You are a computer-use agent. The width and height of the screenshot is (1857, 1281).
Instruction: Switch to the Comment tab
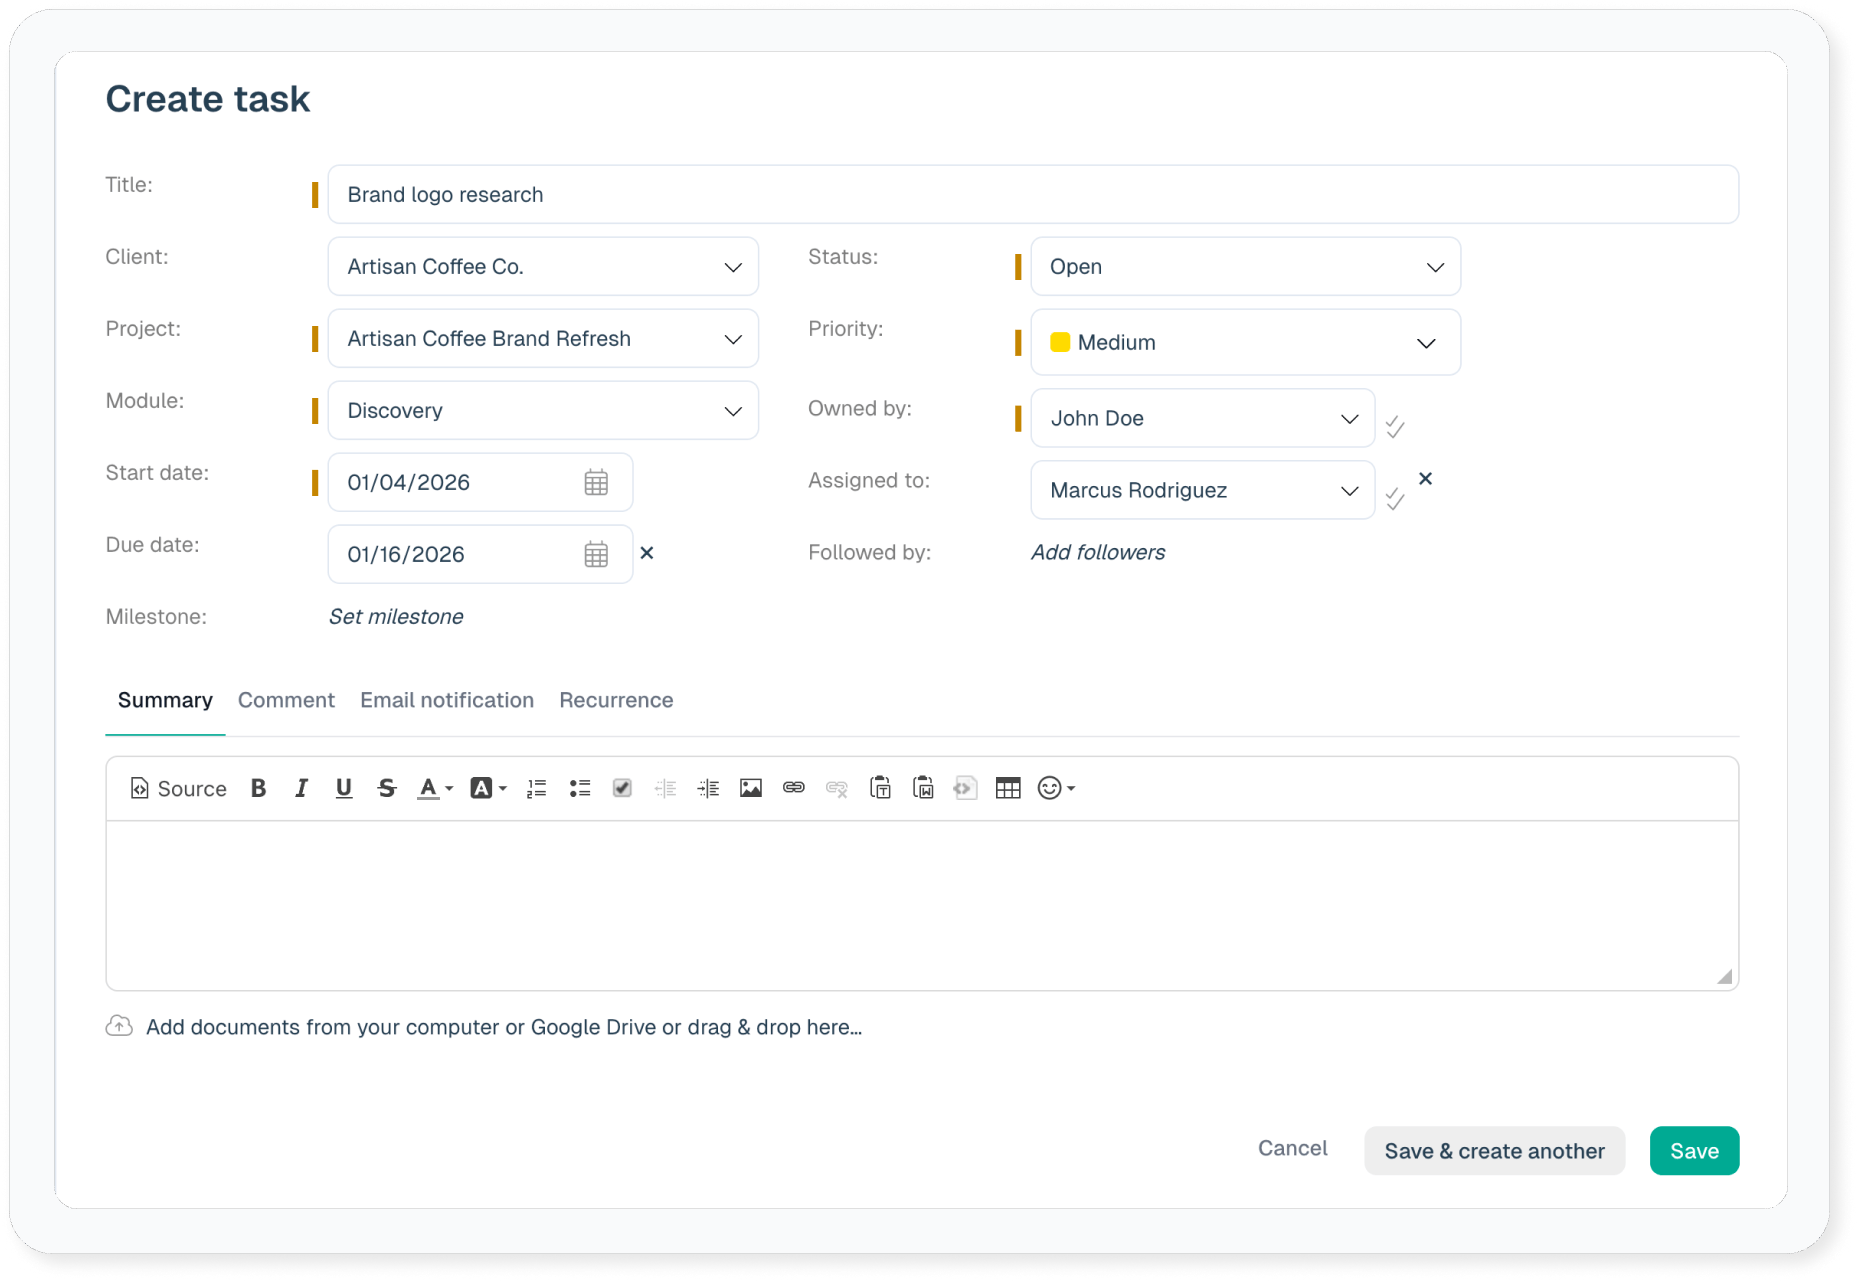click(x=286, y=700)
